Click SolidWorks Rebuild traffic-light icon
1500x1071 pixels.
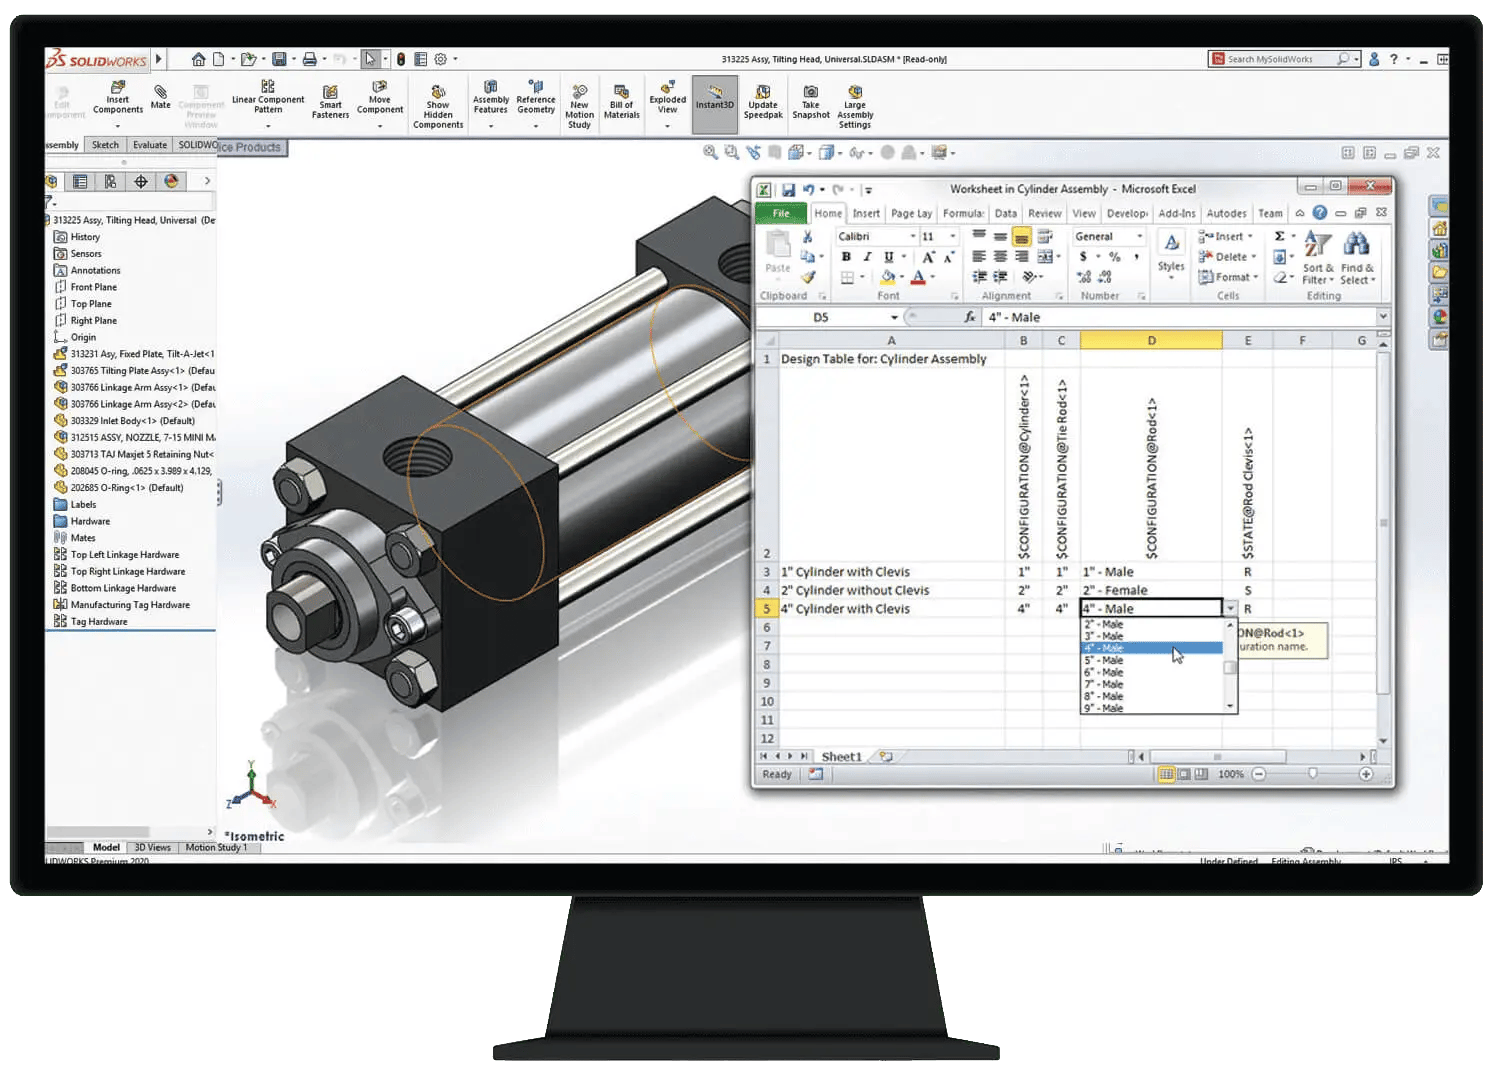click(401, 59)
